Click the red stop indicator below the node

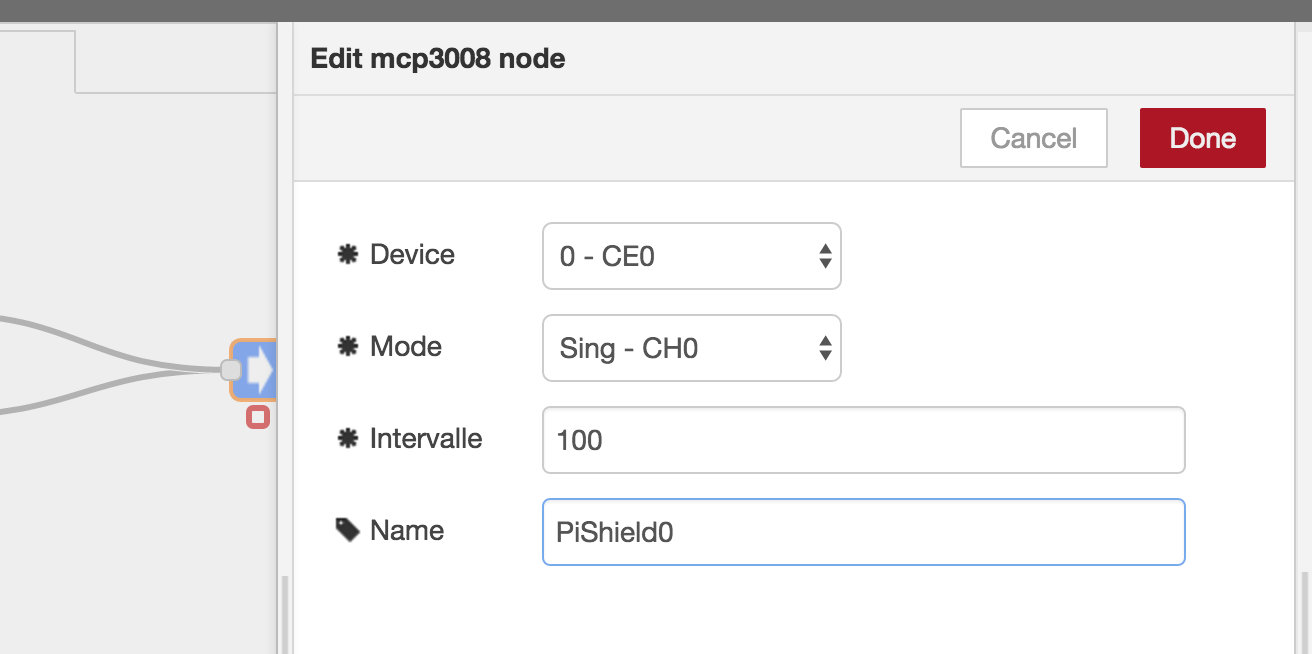pyautogui.click(x=257, y=417)
